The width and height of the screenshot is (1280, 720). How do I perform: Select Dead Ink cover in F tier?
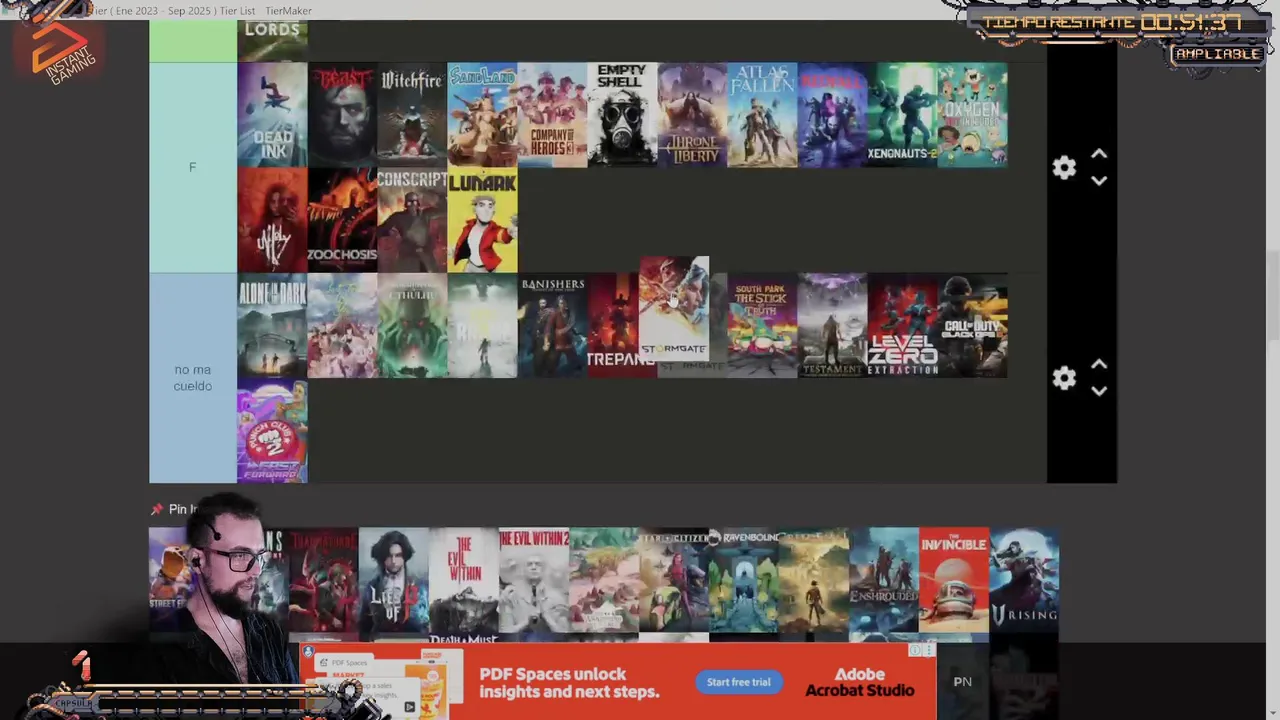[272, 115]
